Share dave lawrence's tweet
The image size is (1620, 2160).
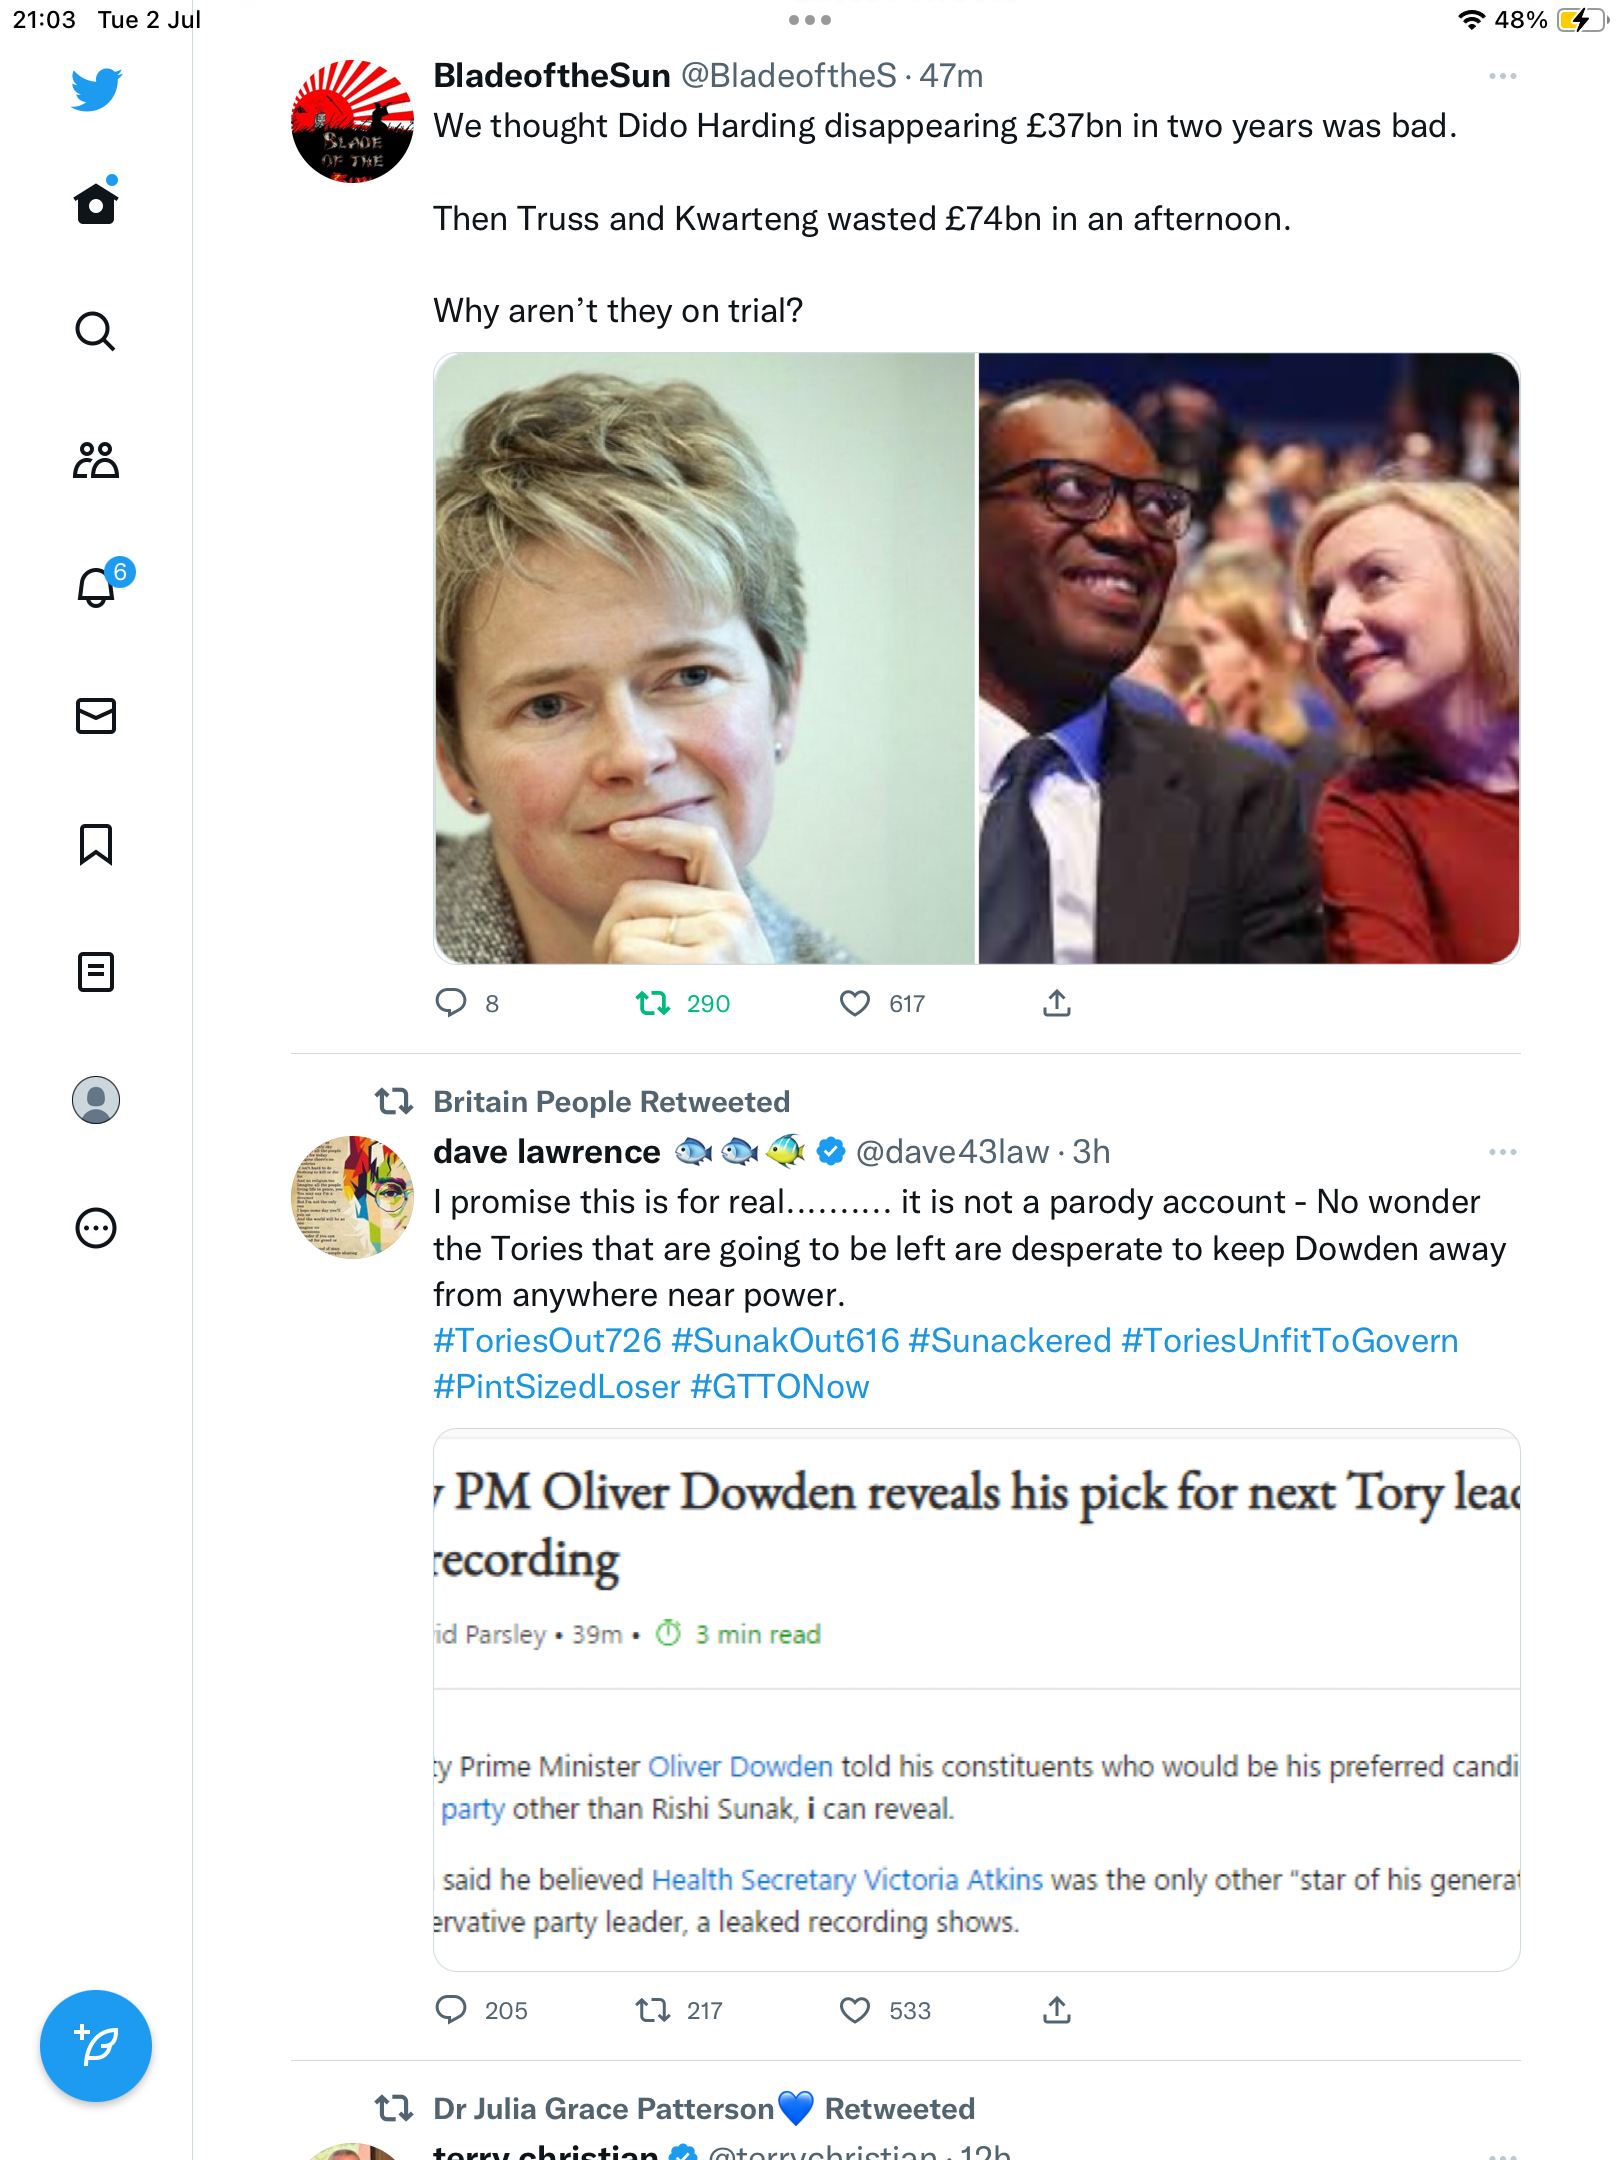pos(1057,2010)
